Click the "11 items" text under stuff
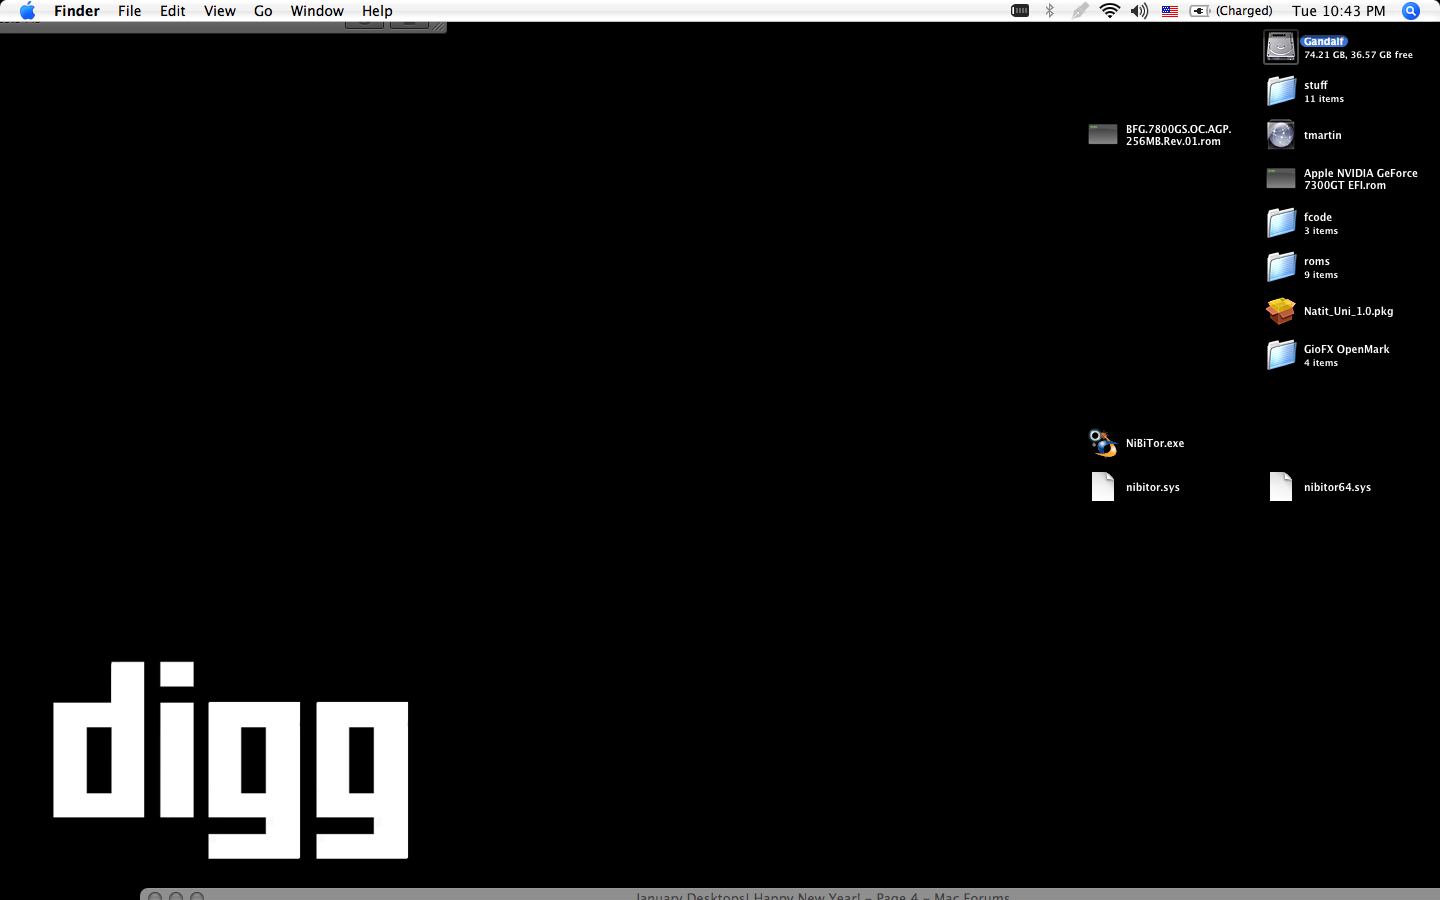The width and height of the screenshot is (1440, 900). [x=1324, y=99]
